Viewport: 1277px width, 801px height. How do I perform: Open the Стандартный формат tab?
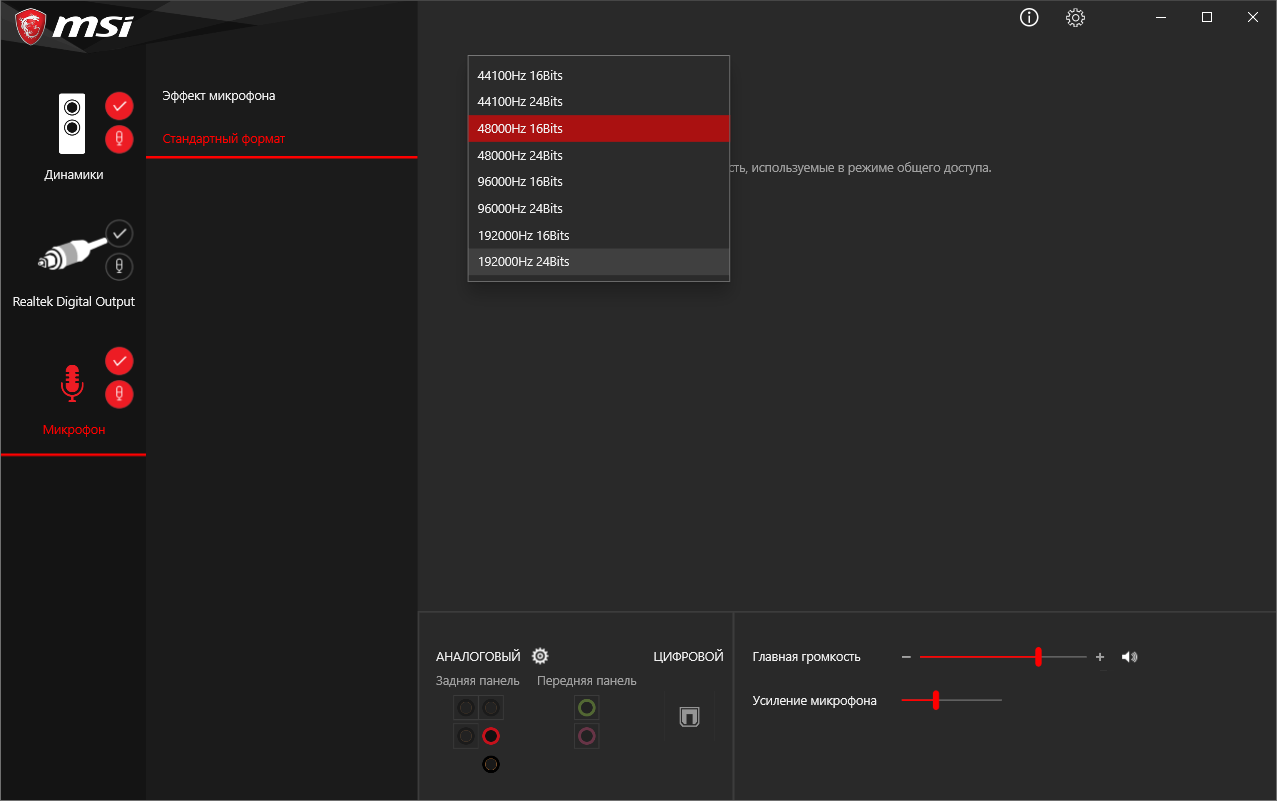[224, 139]
